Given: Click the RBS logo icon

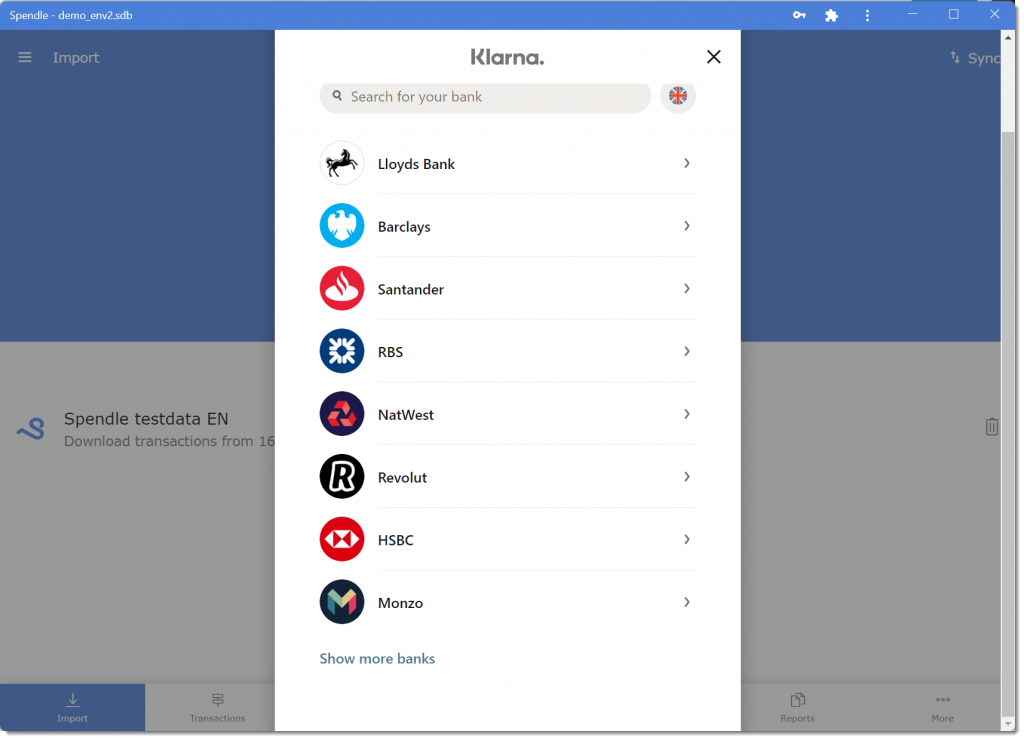Looking at the screenshot, I should [342, 351].
